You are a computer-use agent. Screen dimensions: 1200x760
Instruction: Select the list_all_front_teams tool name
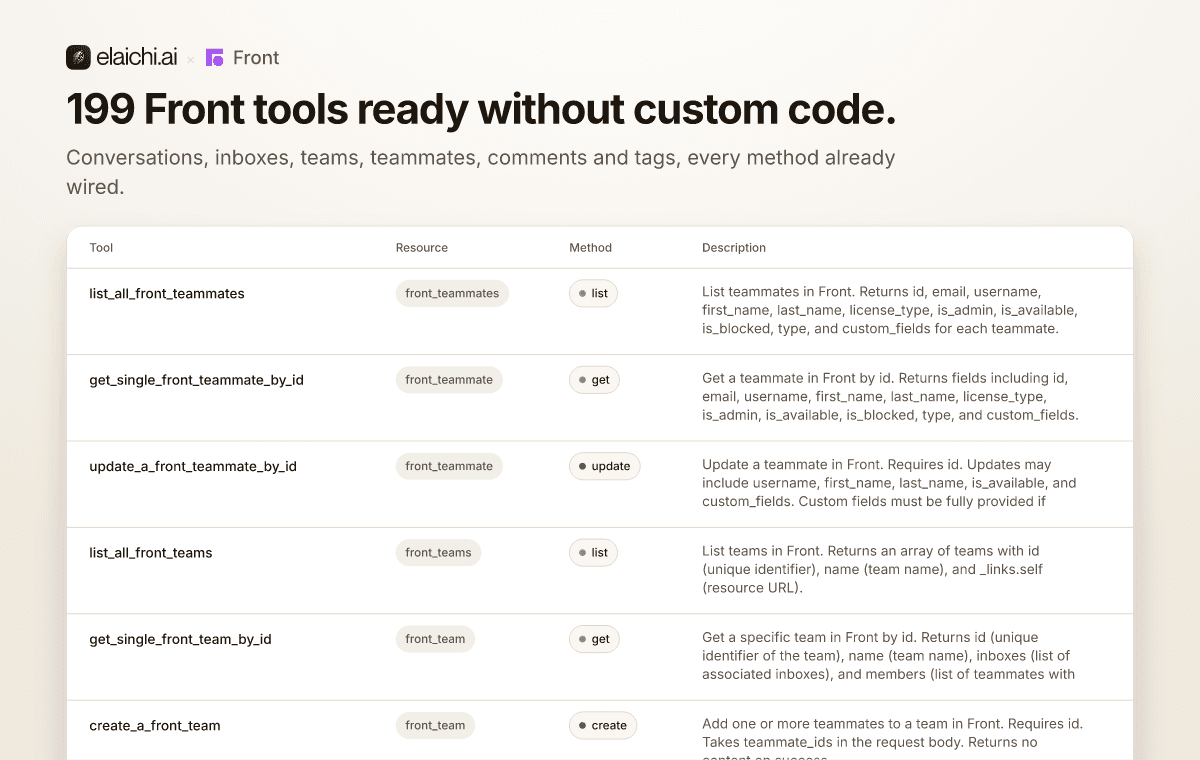(x=151, y=553)
